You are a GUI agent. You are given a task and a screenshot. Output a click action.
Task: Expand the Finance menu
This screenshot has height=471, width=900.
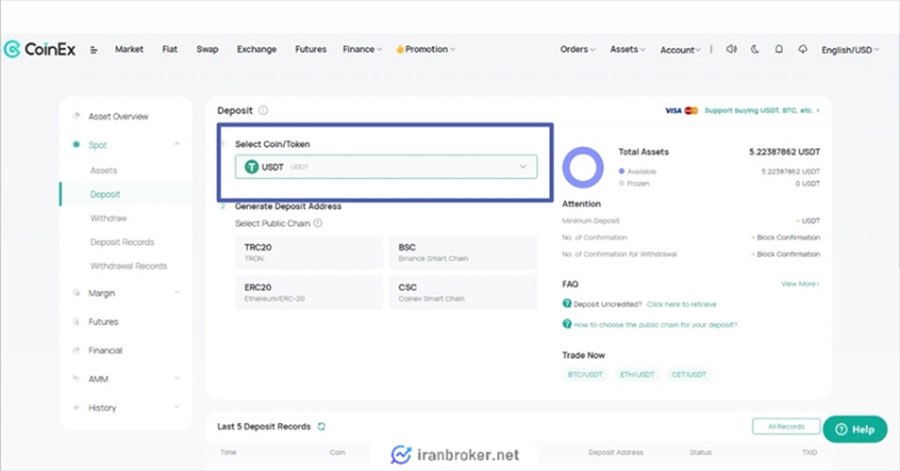pos(362,49)
